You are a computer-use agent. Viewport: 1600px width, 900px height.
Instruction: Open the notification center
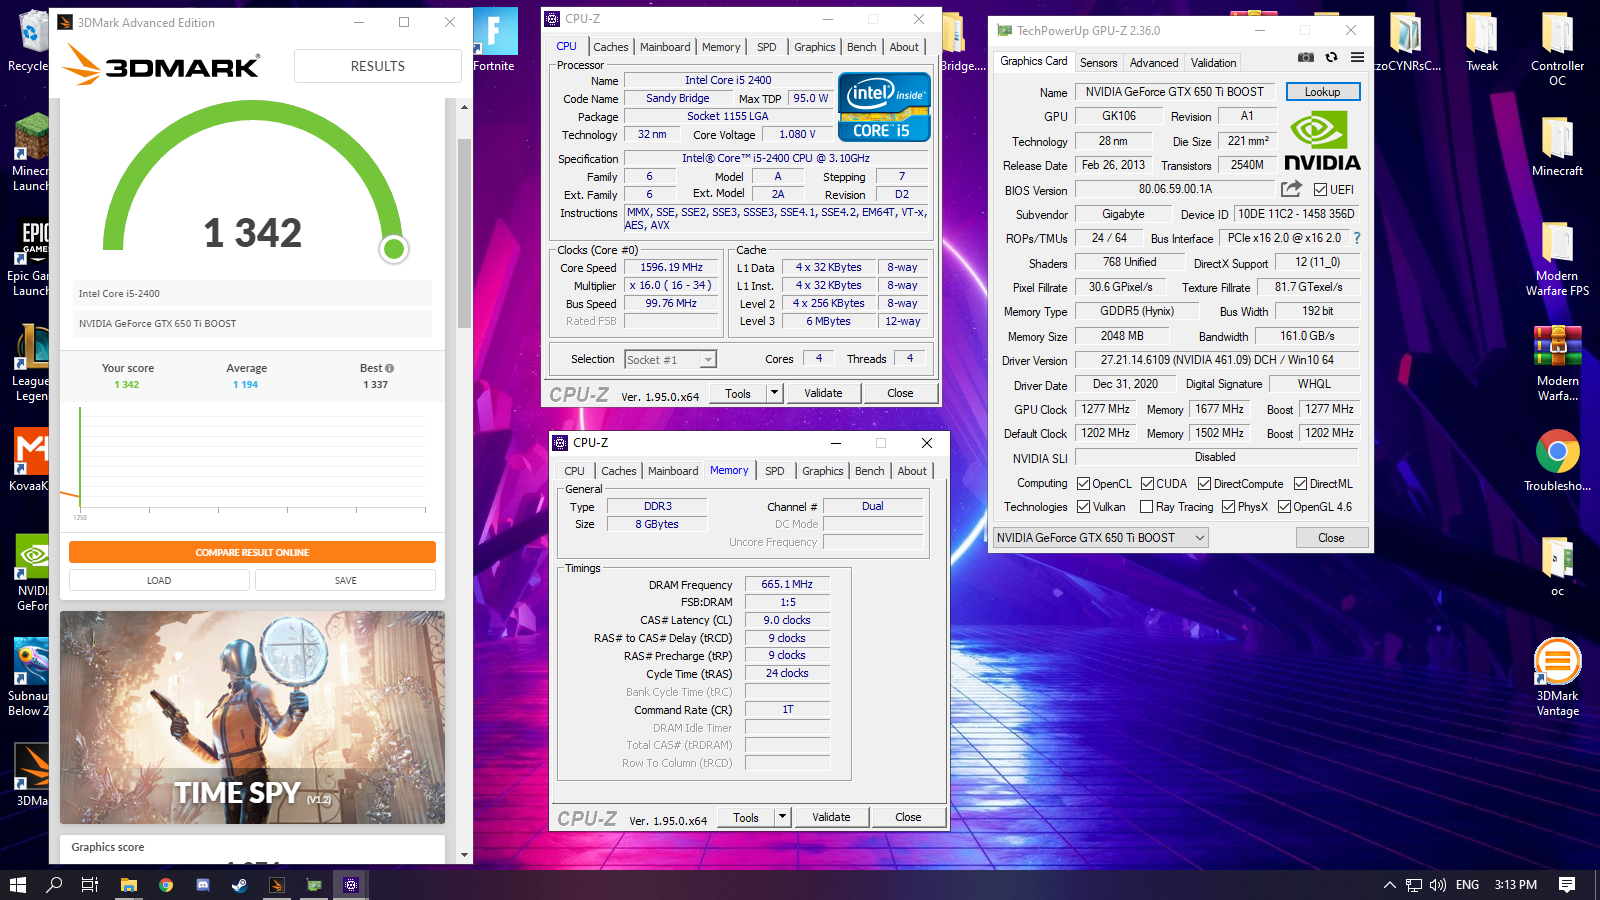[x=1567, y=885]
